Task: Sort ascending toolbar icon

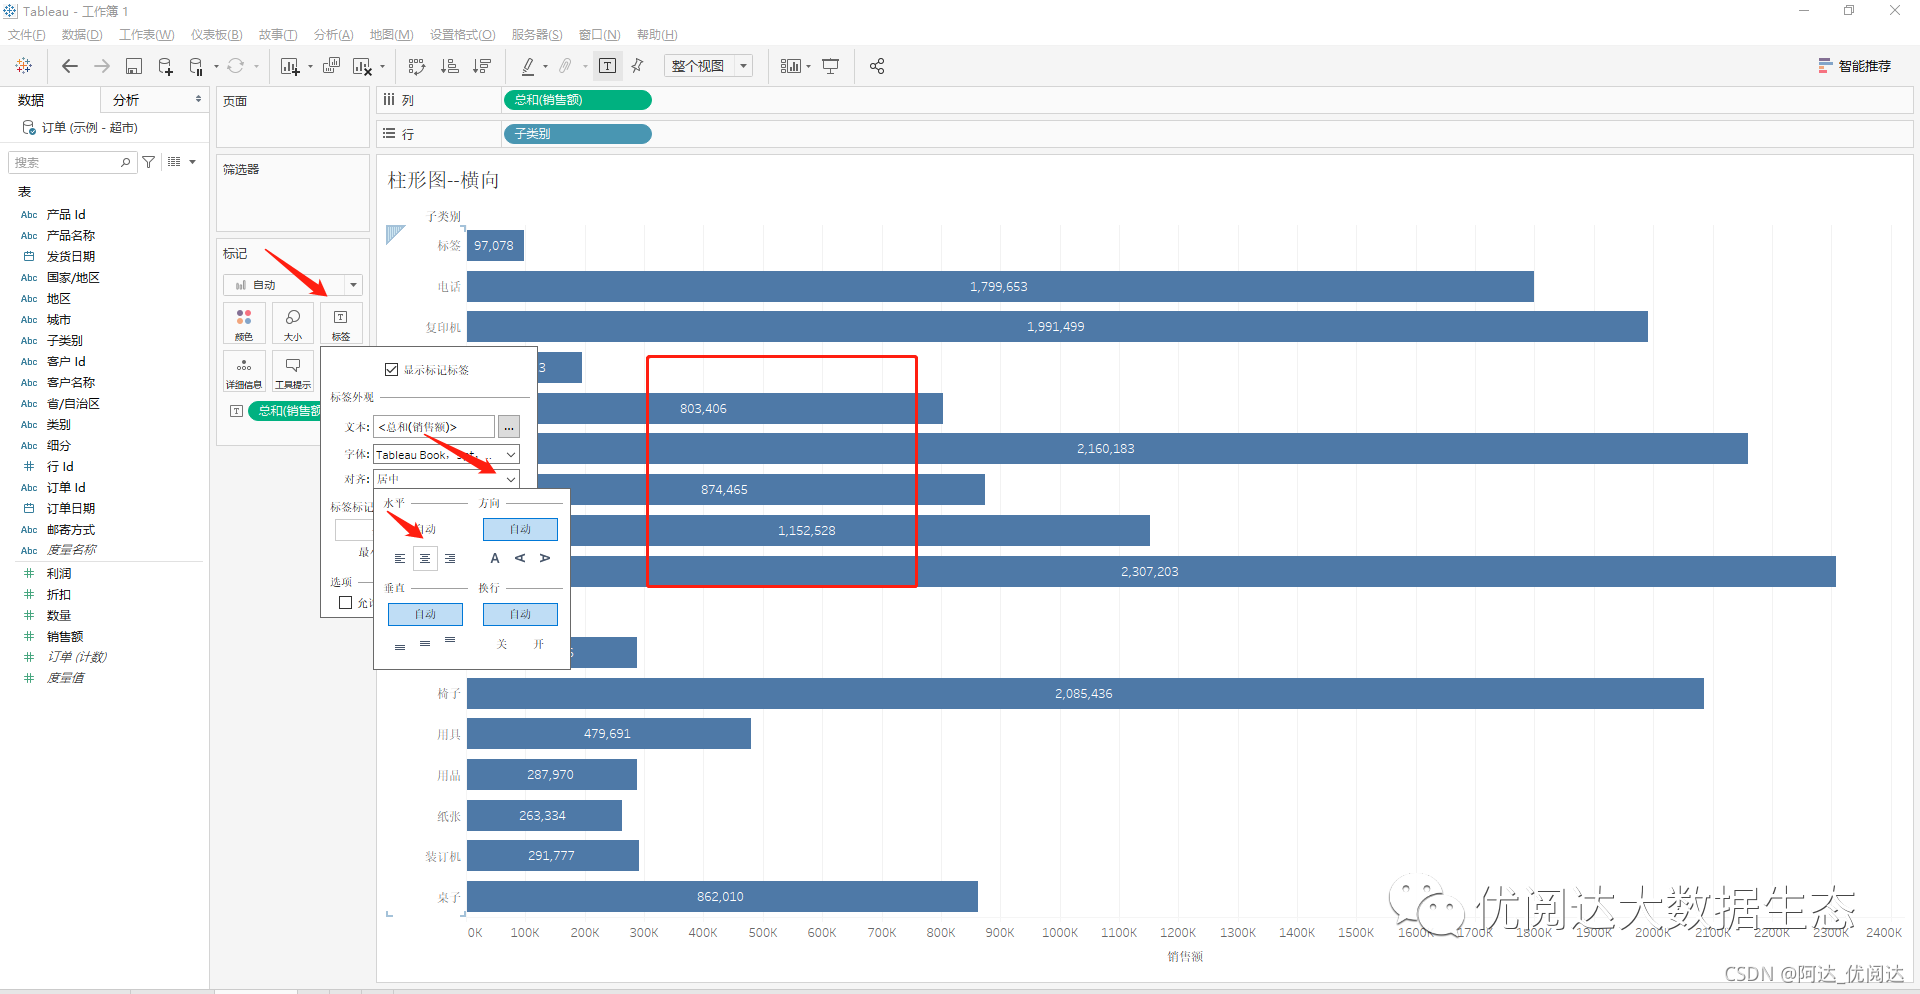Action: 450,66
